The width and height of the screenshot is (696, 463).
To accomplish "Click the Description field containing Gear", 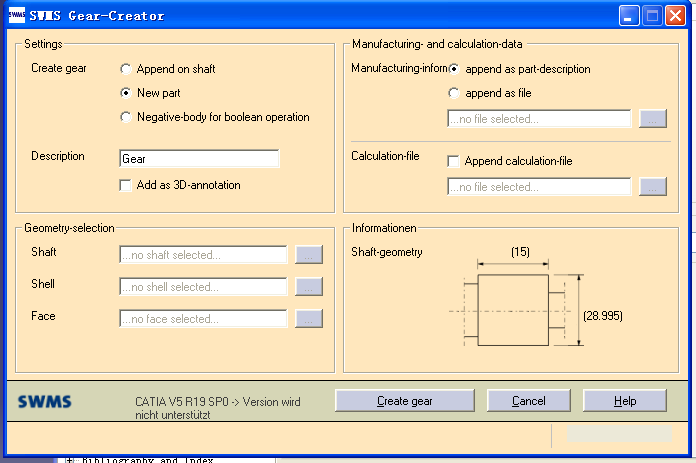I will pyautogui.click(x=199, y=158).
